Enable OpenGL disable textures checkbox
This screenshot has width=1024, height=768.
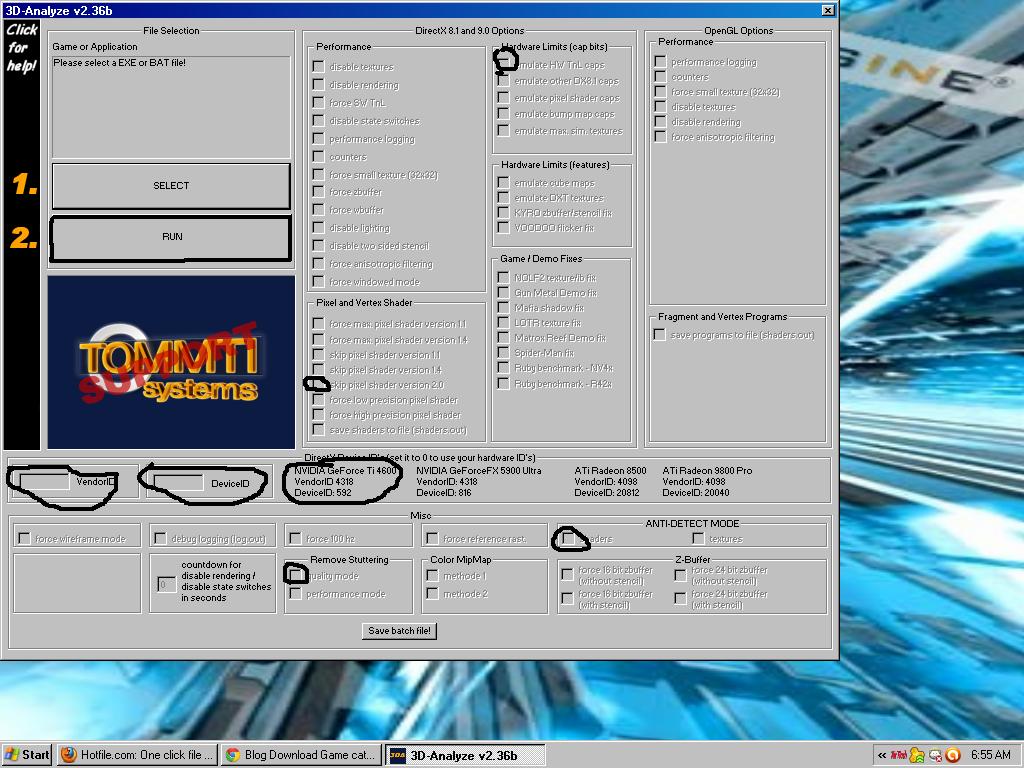point(660,107)
